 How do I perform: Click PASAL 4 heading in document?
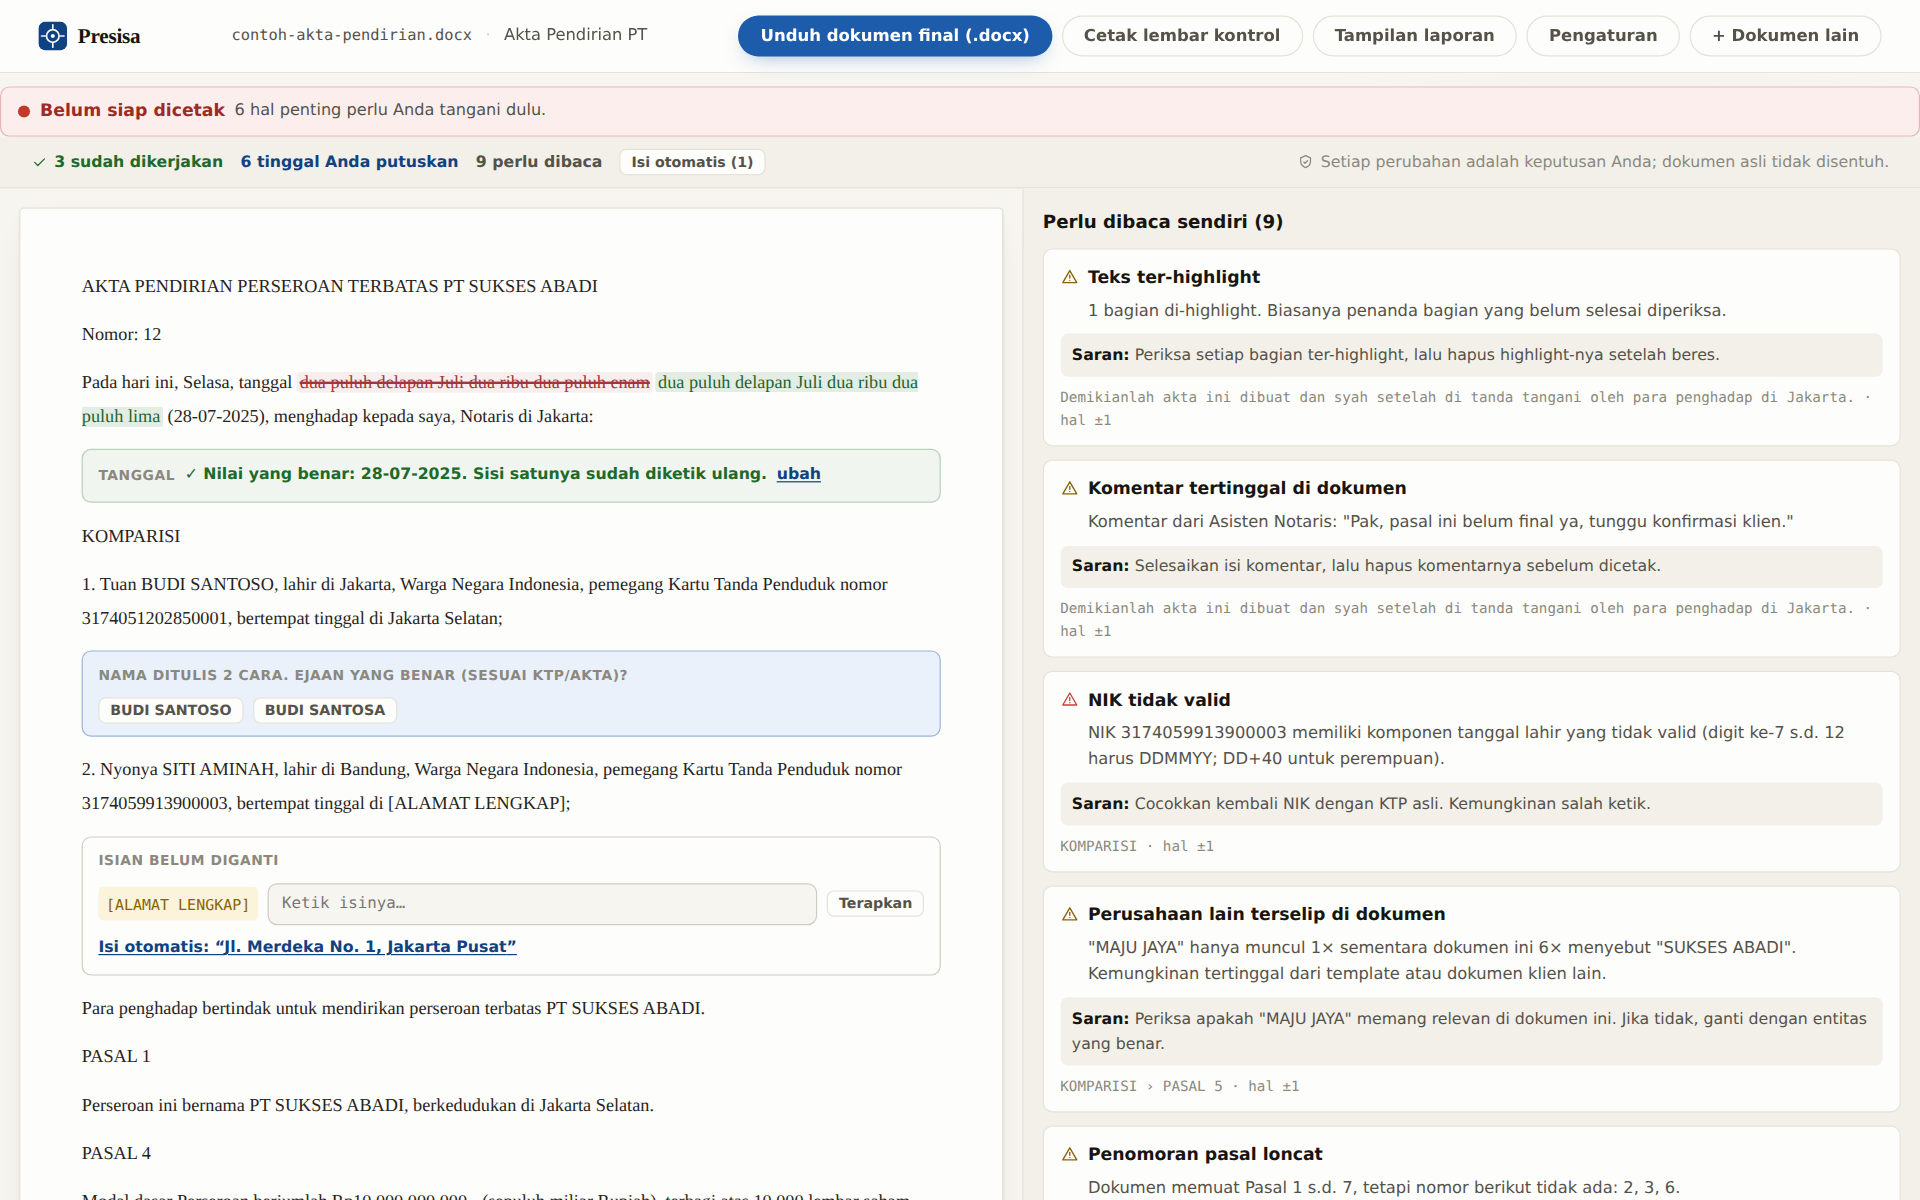point(116,1153)
